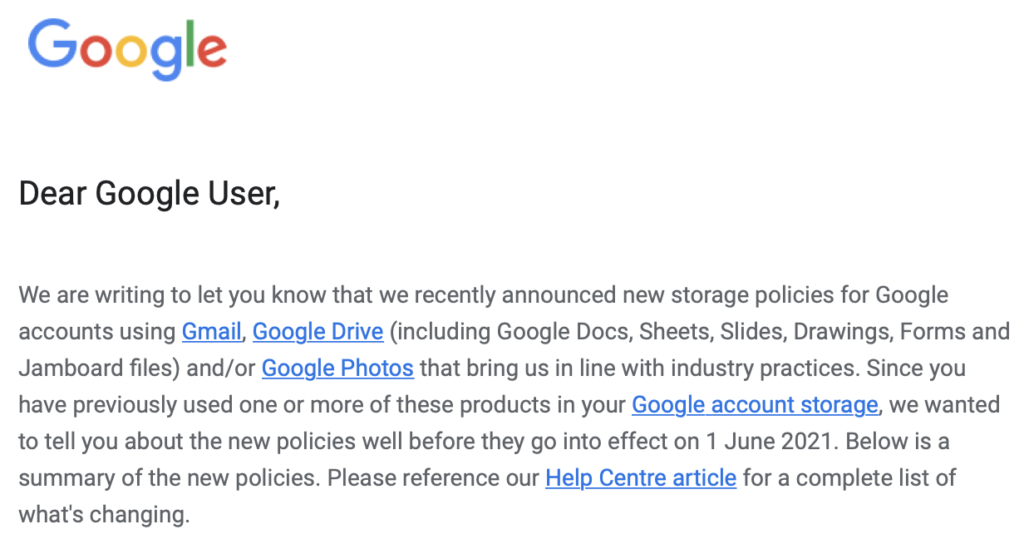
Task: Click the yellow letter o in logo
Action: 133,51
